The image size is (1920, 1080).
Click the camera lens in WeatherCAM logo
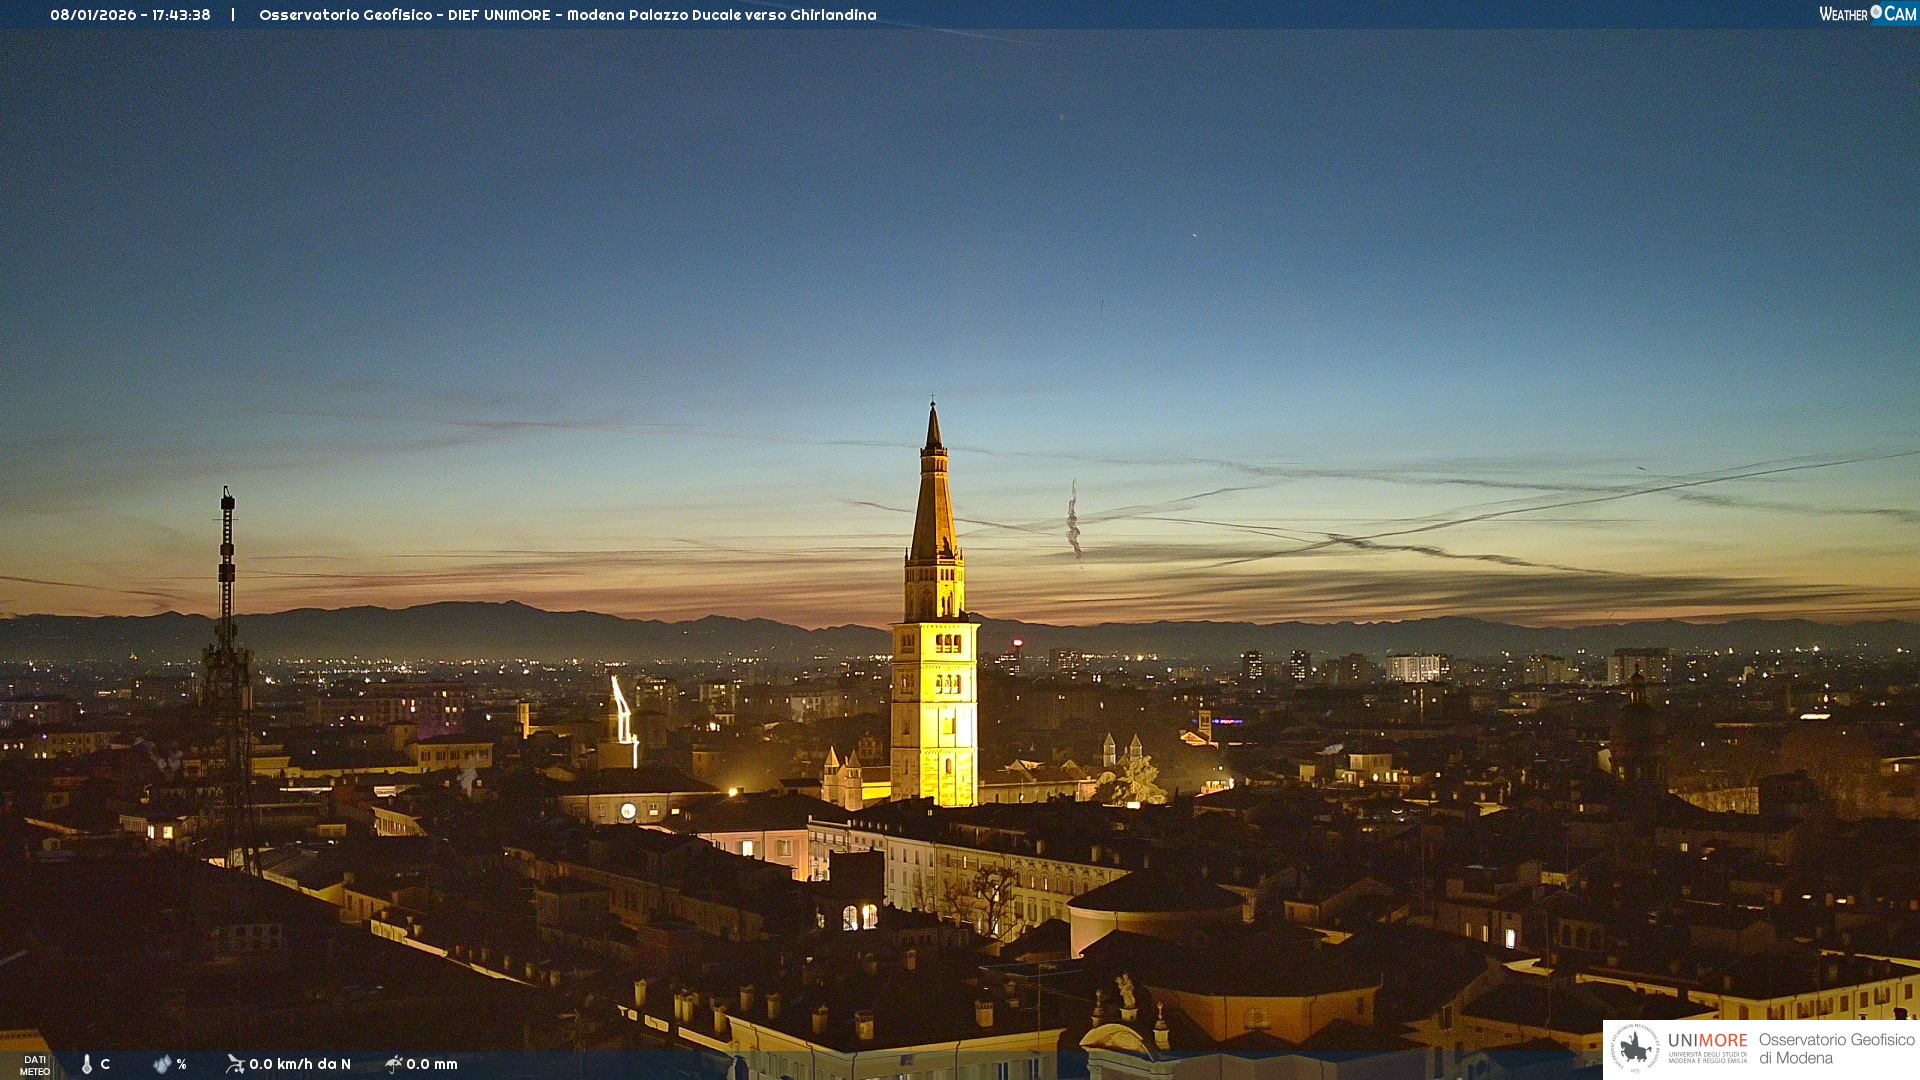[1876, 12]
